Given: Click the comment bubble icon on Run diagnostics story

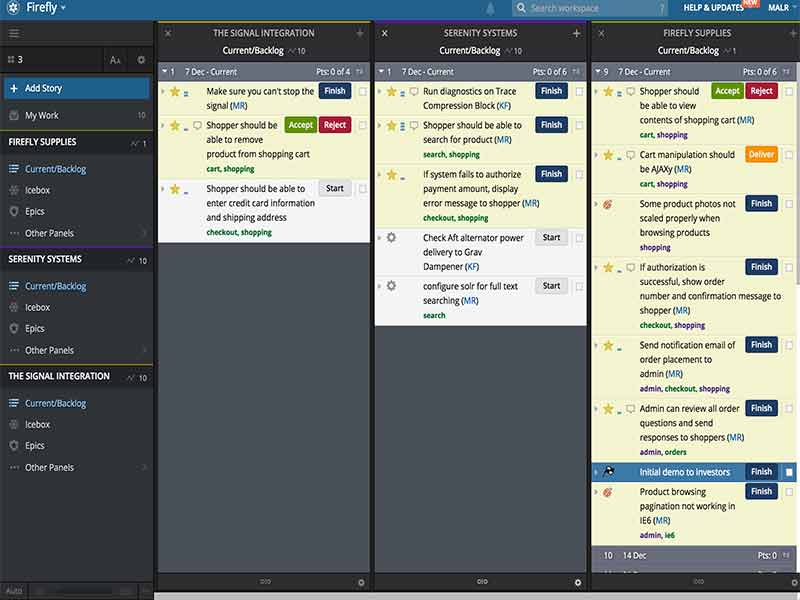Looking at the screenshot, I should click(x=413, y=91).
